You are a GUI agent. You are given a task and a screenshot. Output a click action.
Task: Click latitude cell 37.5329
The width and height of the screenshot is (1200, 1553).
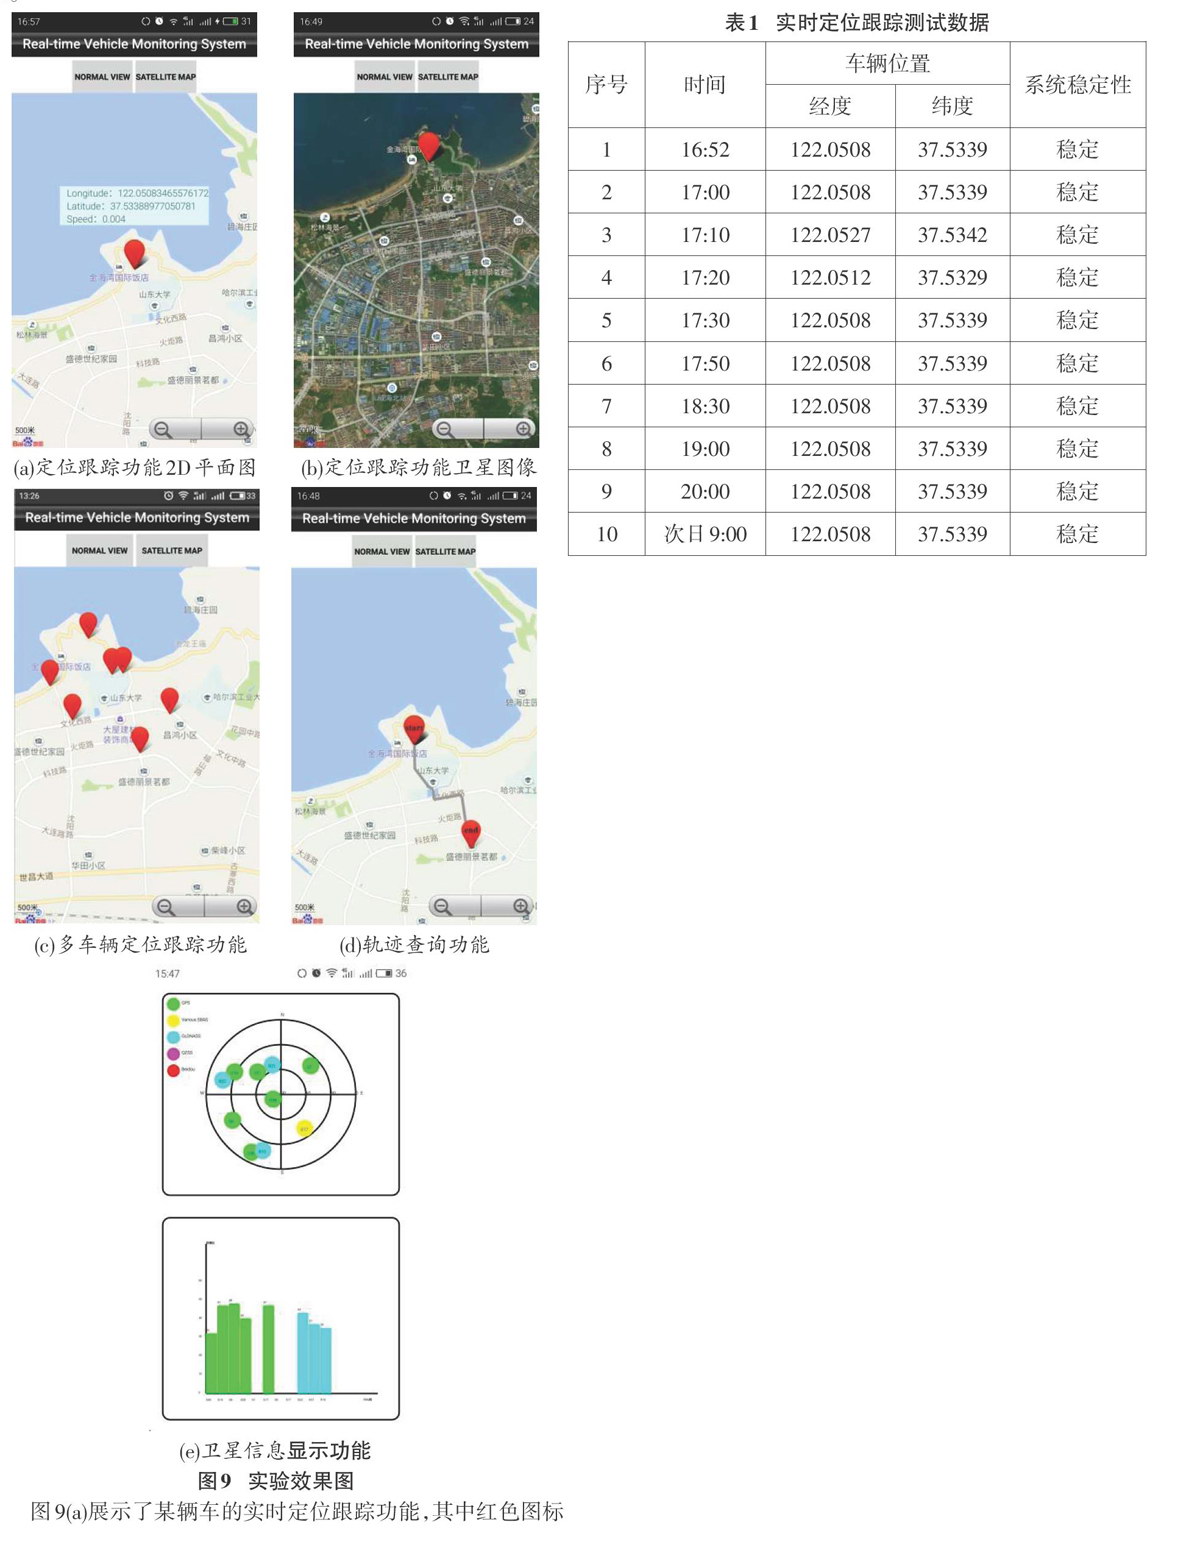[952, 278]
